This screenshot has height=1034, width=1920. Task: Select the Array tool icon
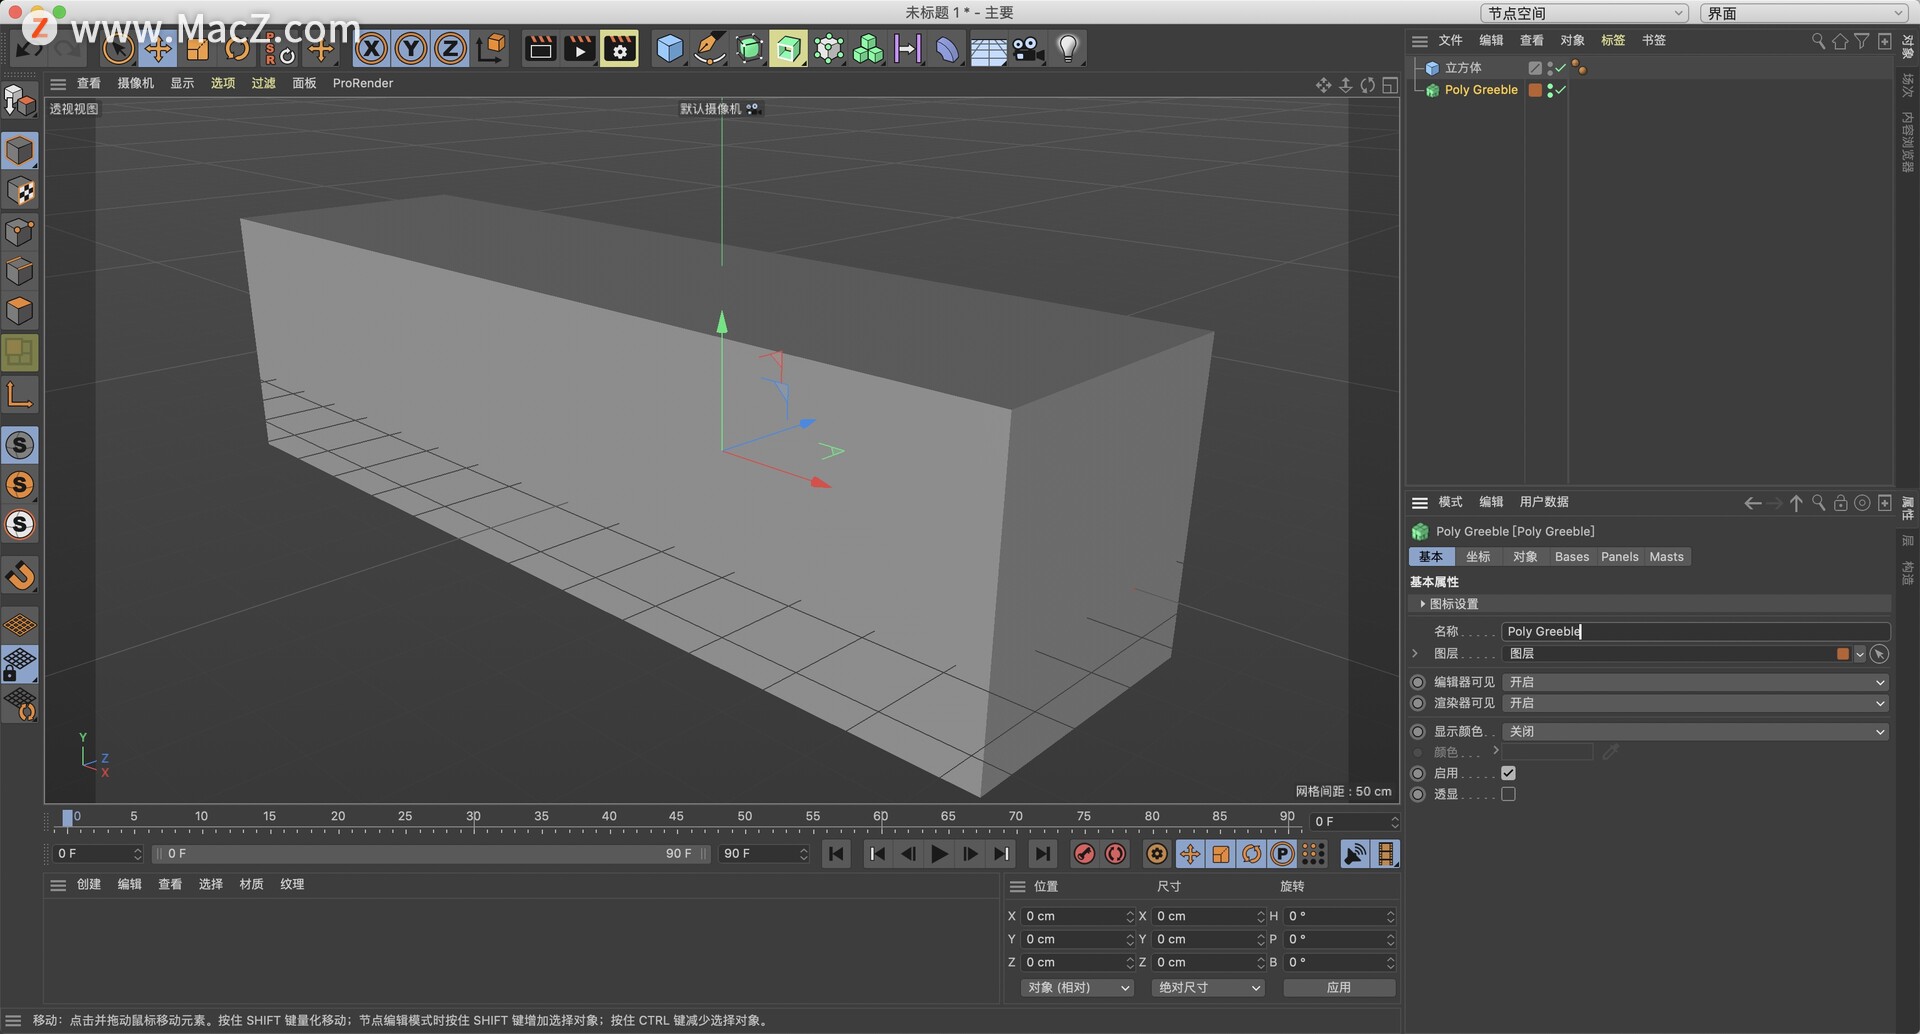tap(868, 48)
